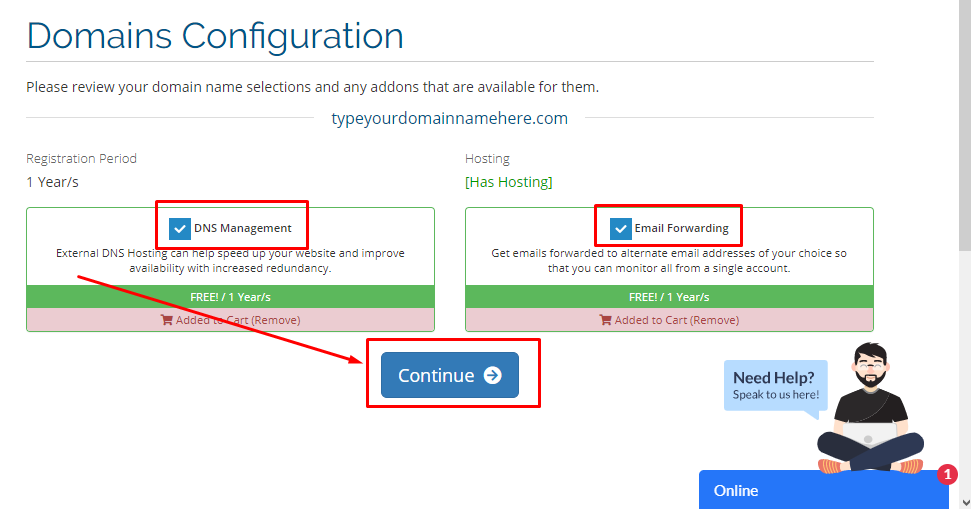Click the chat mascot with the laptop

(869, 410)
